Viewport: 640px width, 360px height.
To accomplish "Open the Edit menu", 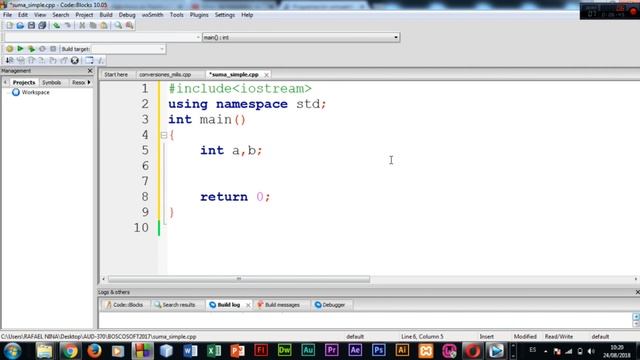I will point(23,15).
